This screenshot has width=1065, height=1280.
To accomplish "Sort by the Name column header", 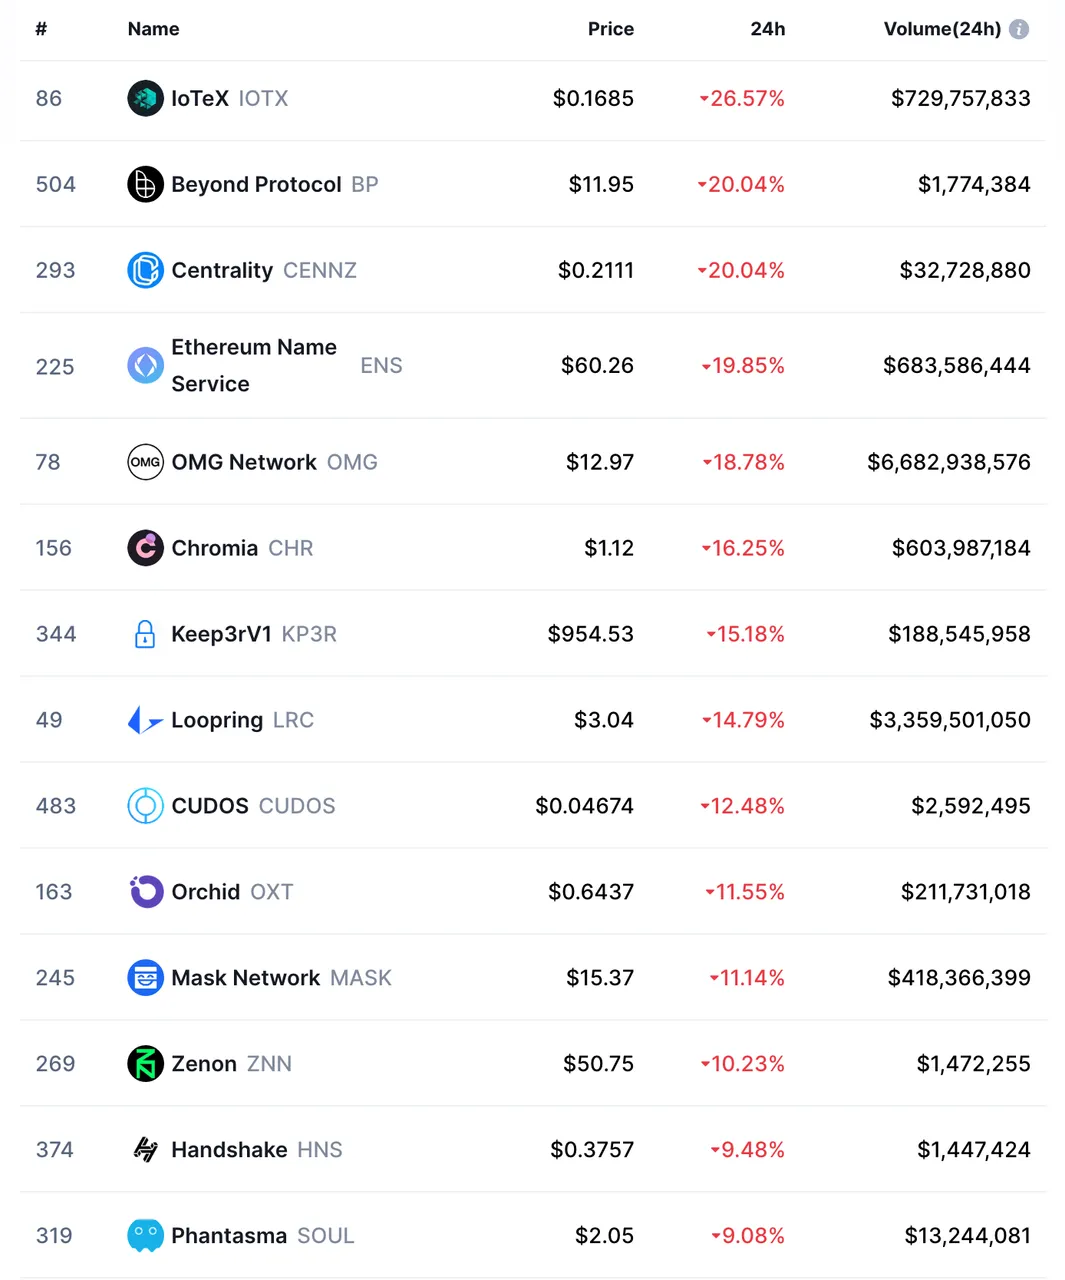I will click(x=153, y=29).
